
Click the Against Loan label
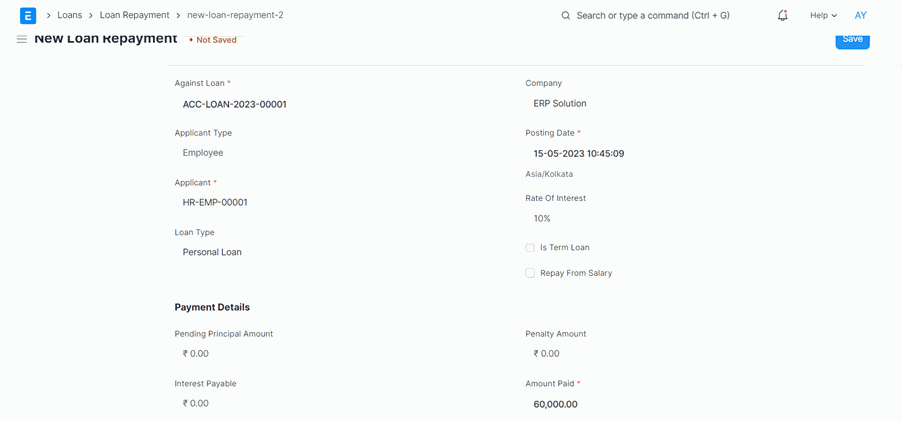[x=200, y=83]
